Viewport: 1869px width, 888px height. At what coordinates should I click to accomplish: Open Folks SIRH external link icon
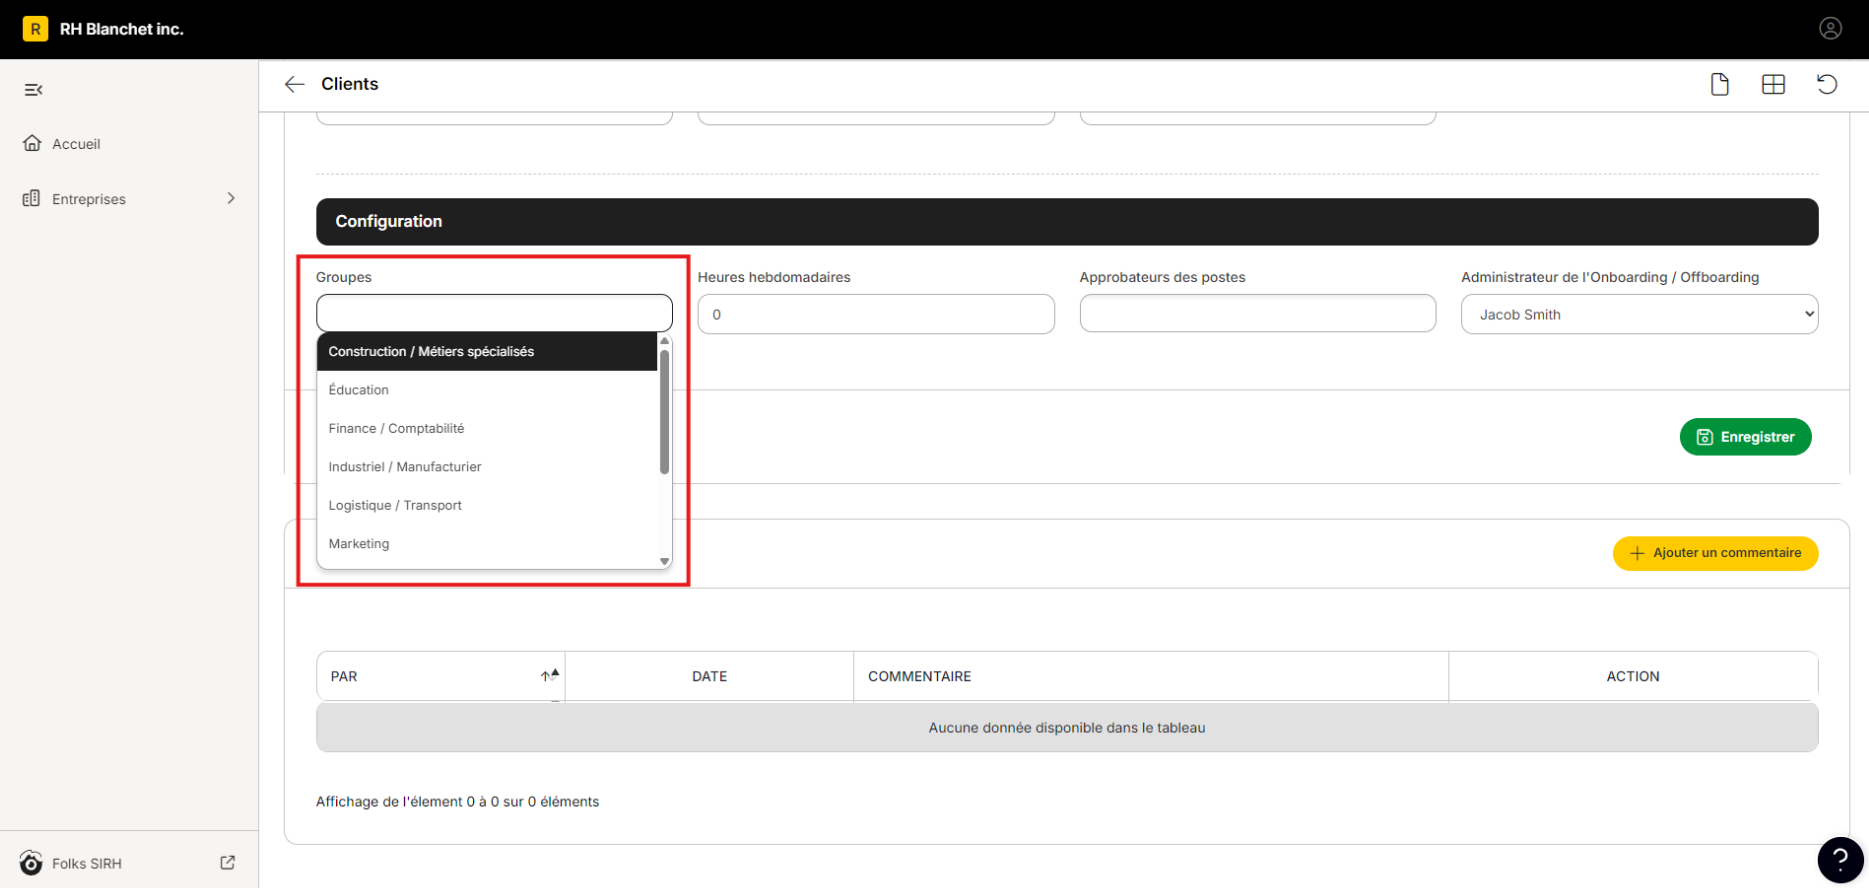tap(228, 862)
